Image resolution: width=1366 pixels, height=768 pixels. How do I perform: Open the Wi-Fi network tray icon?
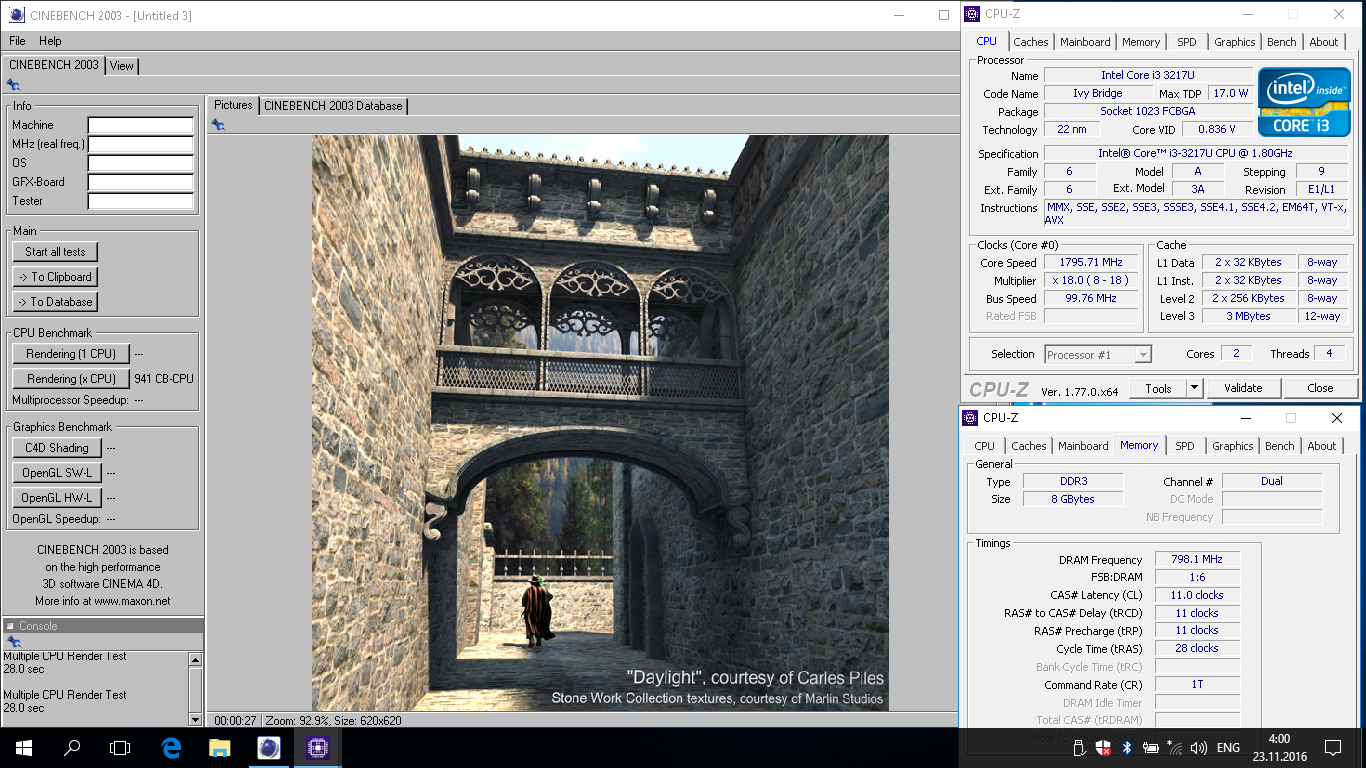[1176, 748]
